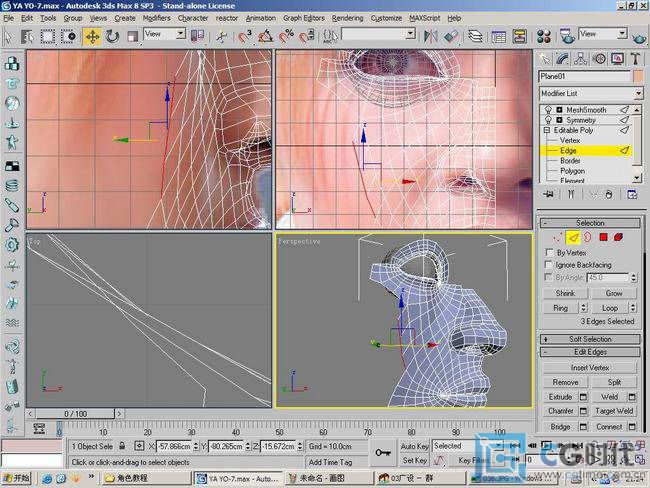650x488 pixels.
Task: Enable the By Vertex checkbox
Action: point(549,252)
